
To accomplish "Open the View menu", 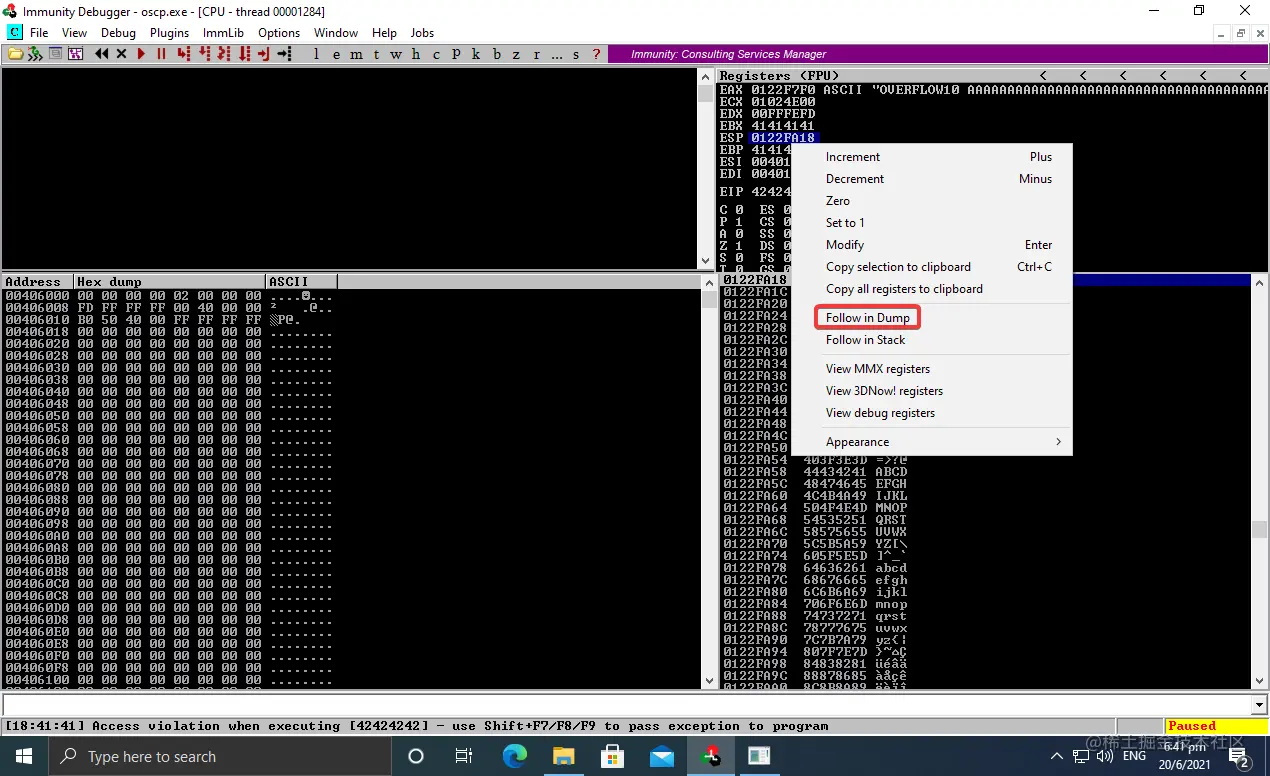I will coord(74,33).
